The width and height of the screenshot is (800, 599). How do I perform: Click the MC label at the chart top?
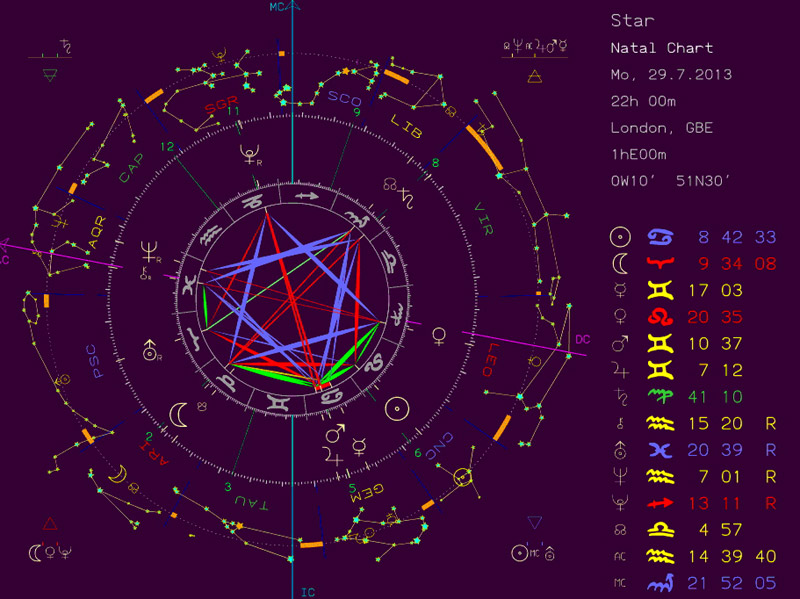(278, 7)
